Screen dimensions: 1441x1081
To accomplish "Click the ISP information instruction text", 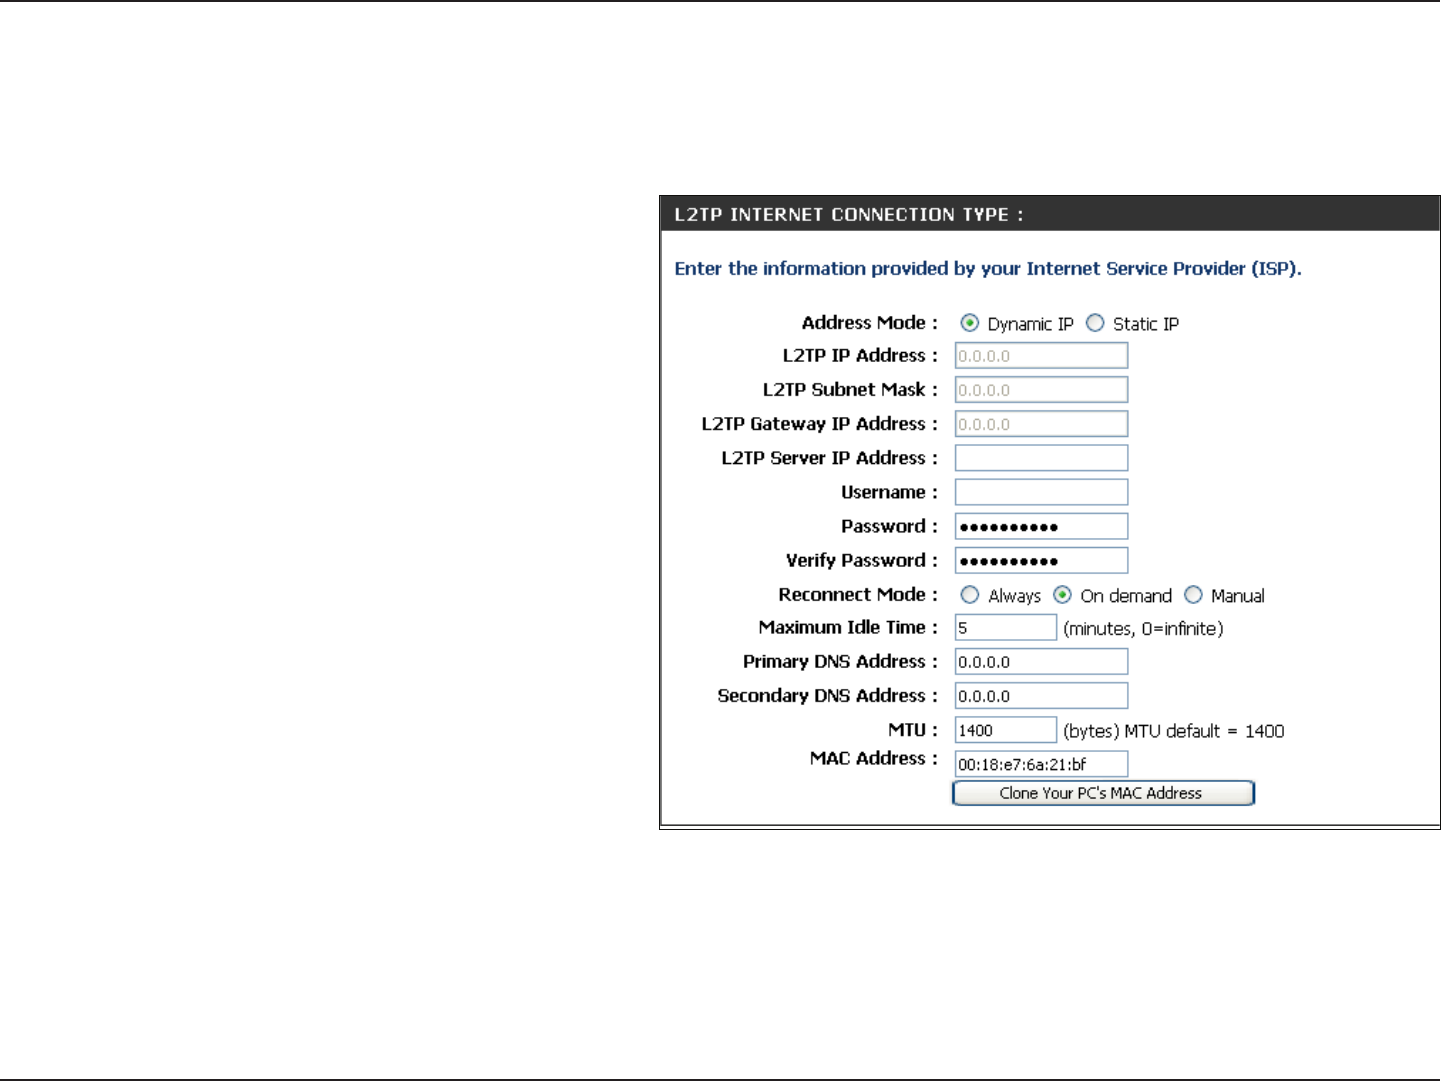I will coord(988,269).
